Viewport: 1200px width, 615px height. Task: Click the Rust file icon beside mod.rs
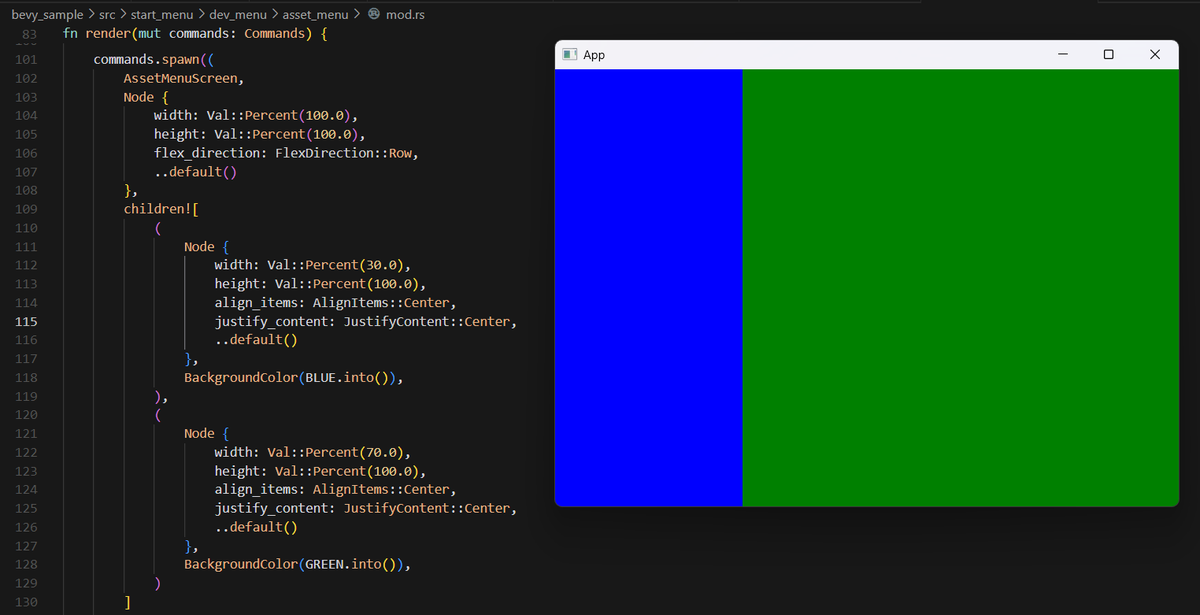tap(374, 15)
